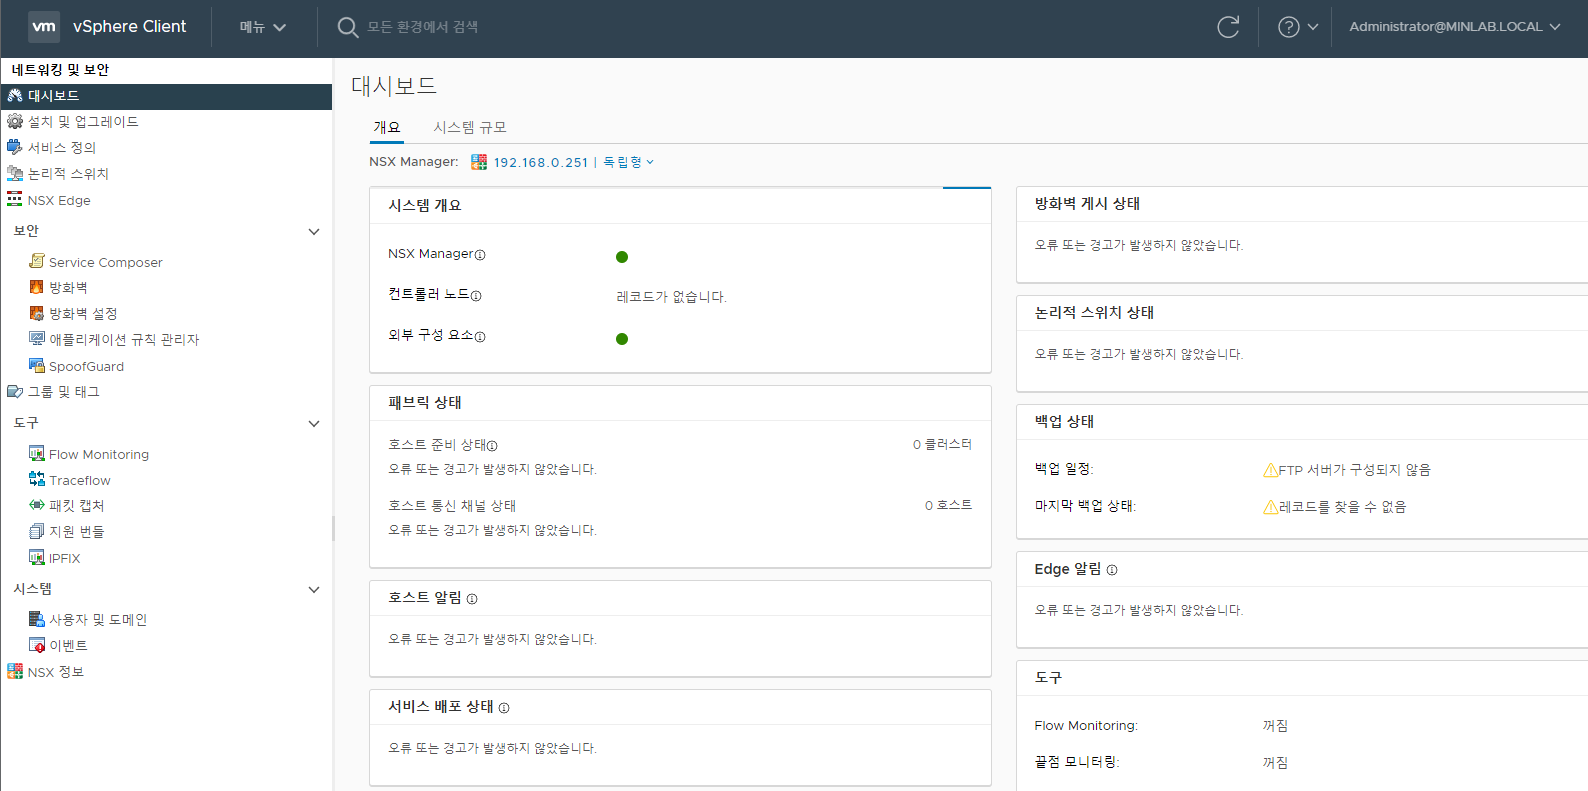
Task: Click NSX Manager info circle icon
Action: click(x=480, y=255)
